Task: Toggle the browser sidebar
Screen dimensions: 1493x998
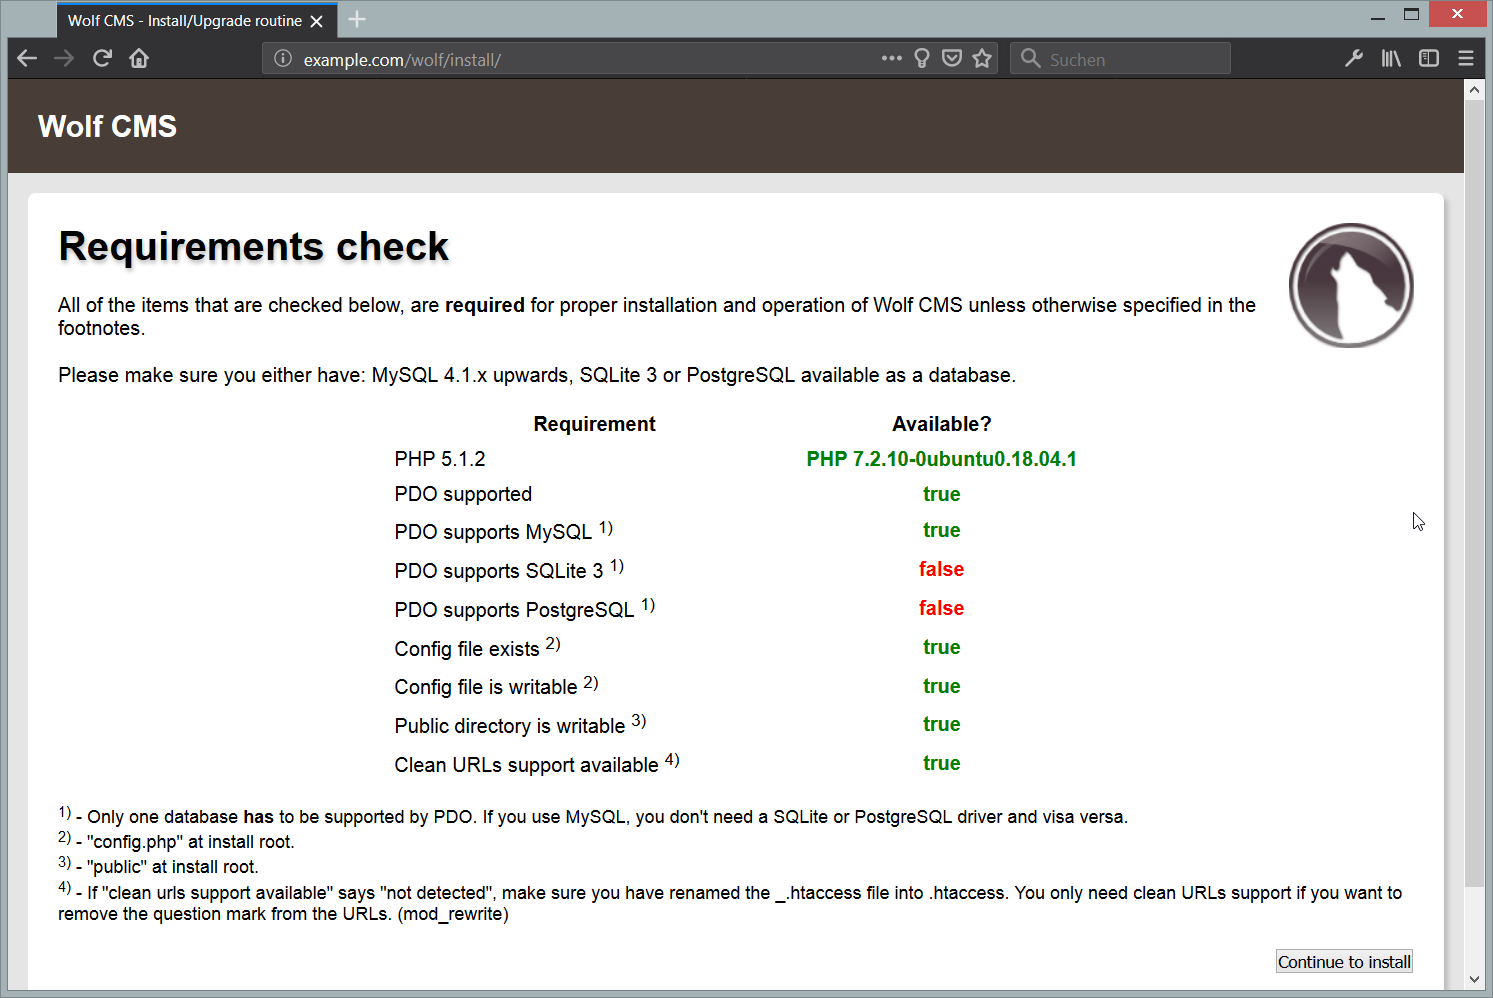Action: [x=1429, y=59]
